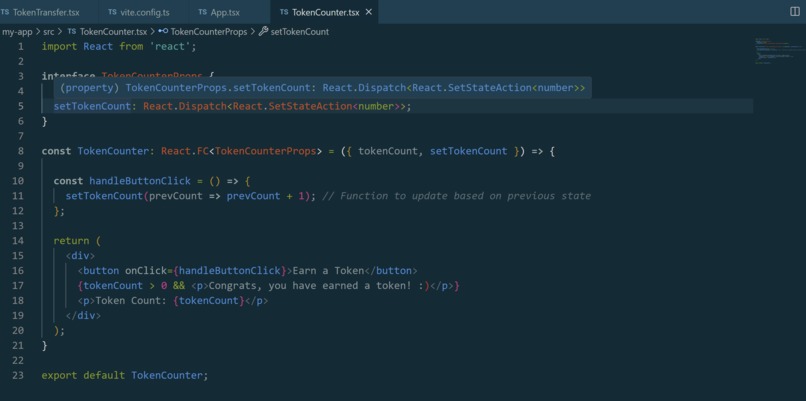
Task: Click the split editor icon
Action: [795, 12]
